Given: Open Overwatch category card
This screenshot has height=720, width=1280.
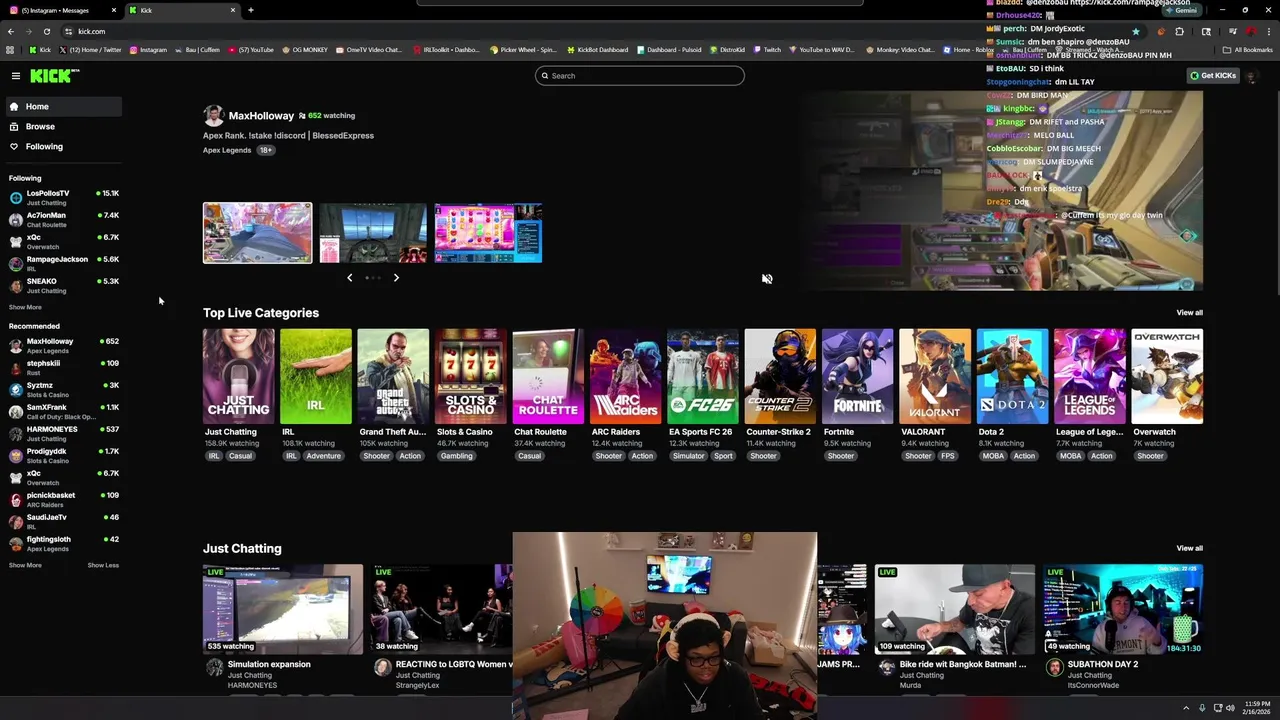Looking at the screenshot, I should coord(1167,376).
